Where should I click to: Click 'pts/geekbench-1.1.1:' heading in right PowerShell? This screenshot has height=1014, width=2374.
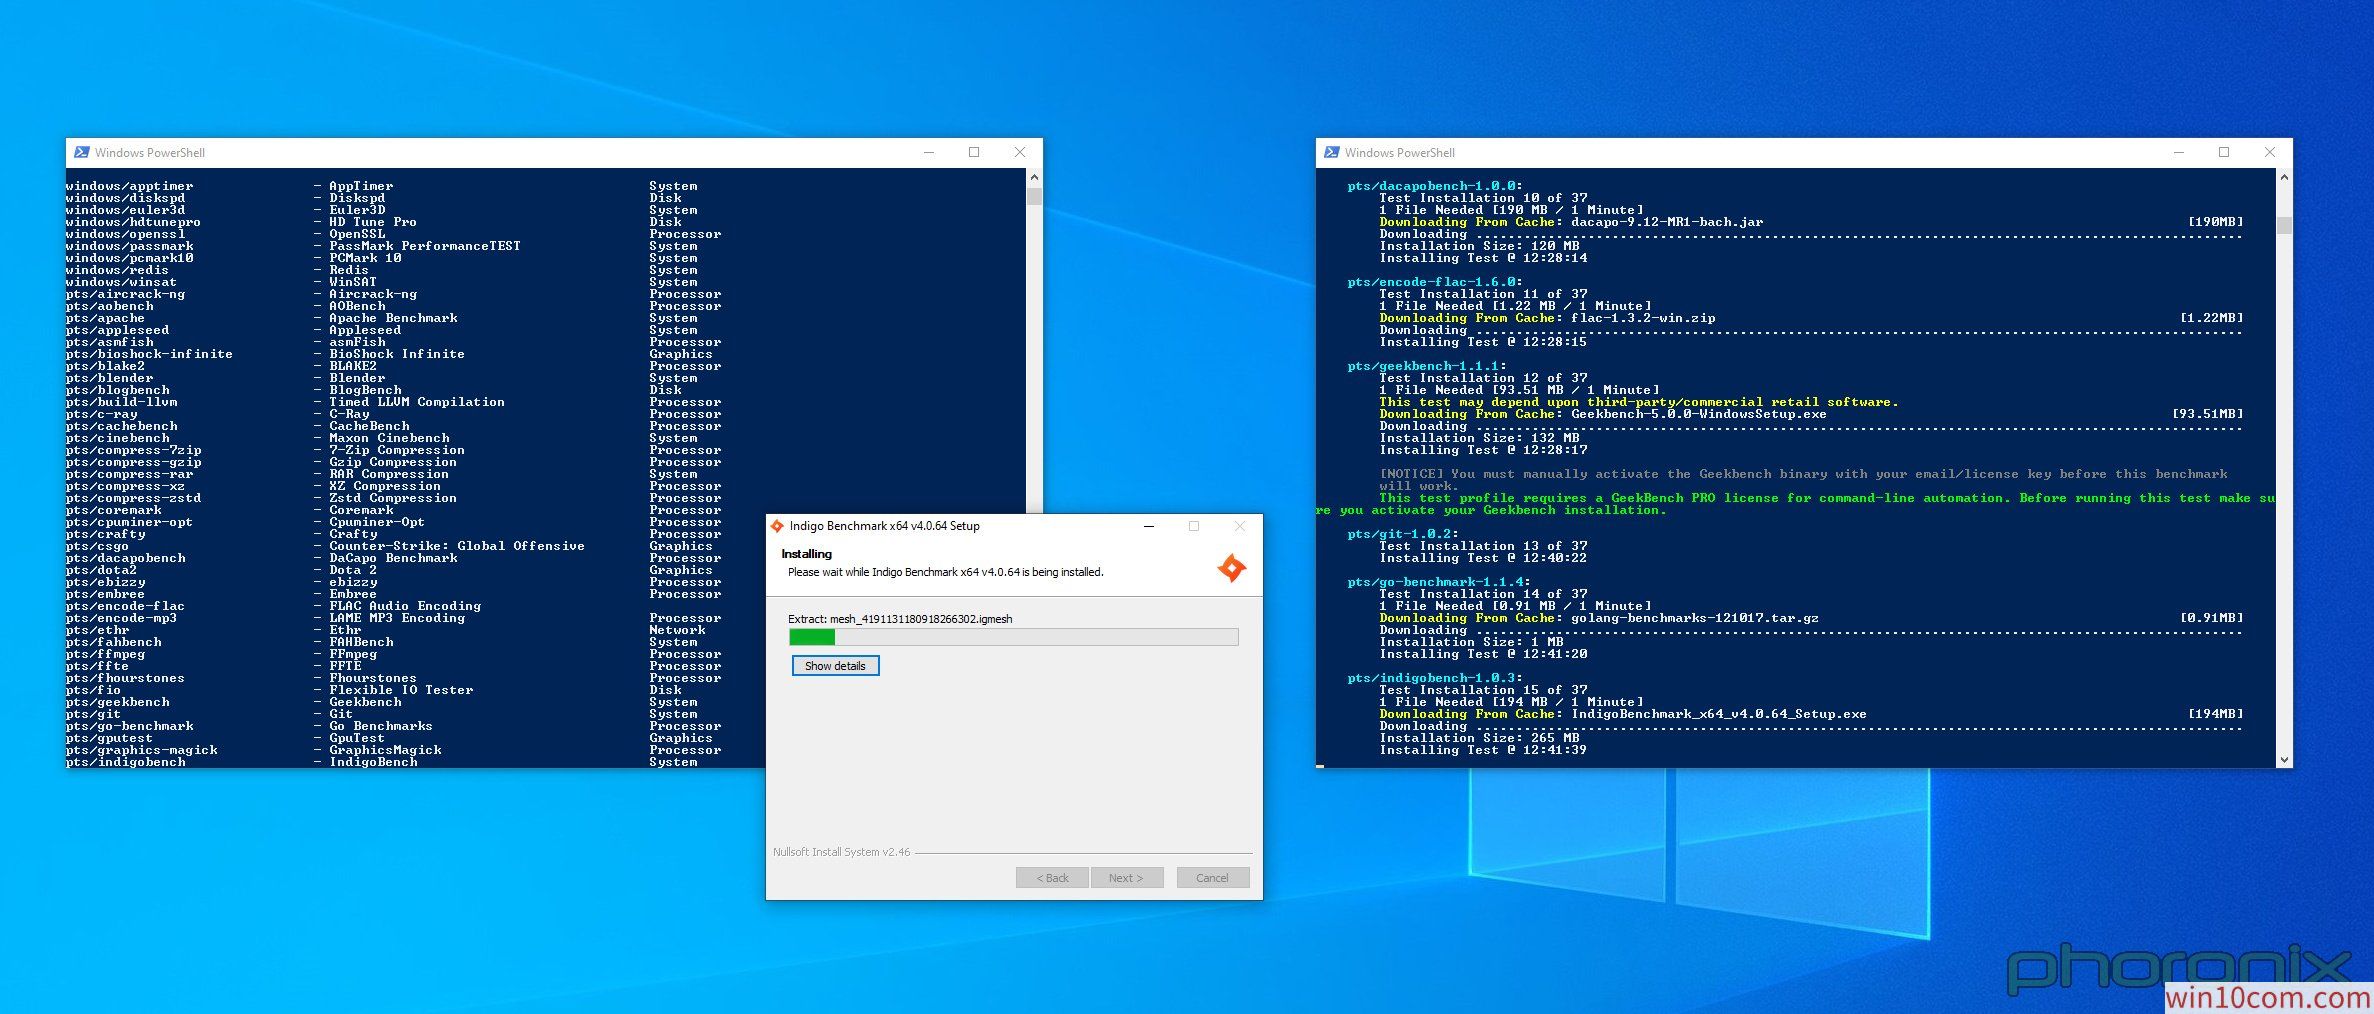click(1427, 366)
